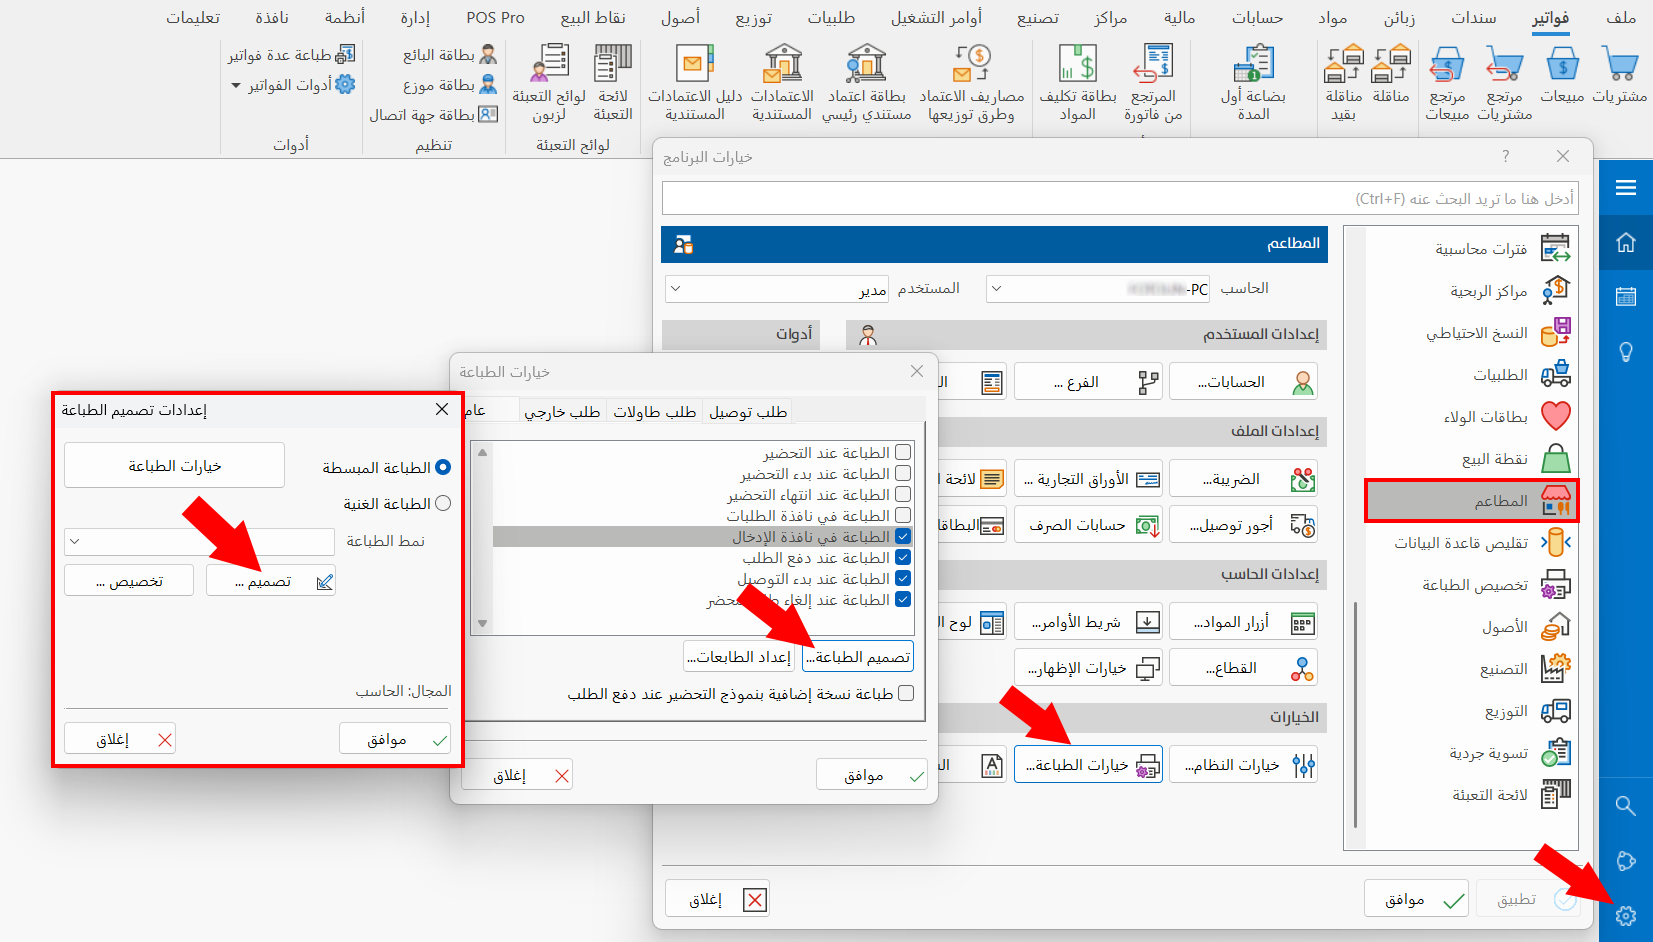Screen dimensions: 1653x942
Task: Open the home icon in blue sidebar
Action: coord(1626,242)
